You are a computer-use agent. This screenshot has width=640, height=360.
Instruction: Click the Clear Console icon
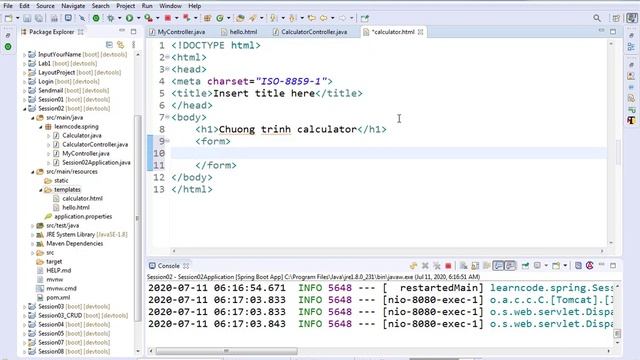(x=463, y=266)
